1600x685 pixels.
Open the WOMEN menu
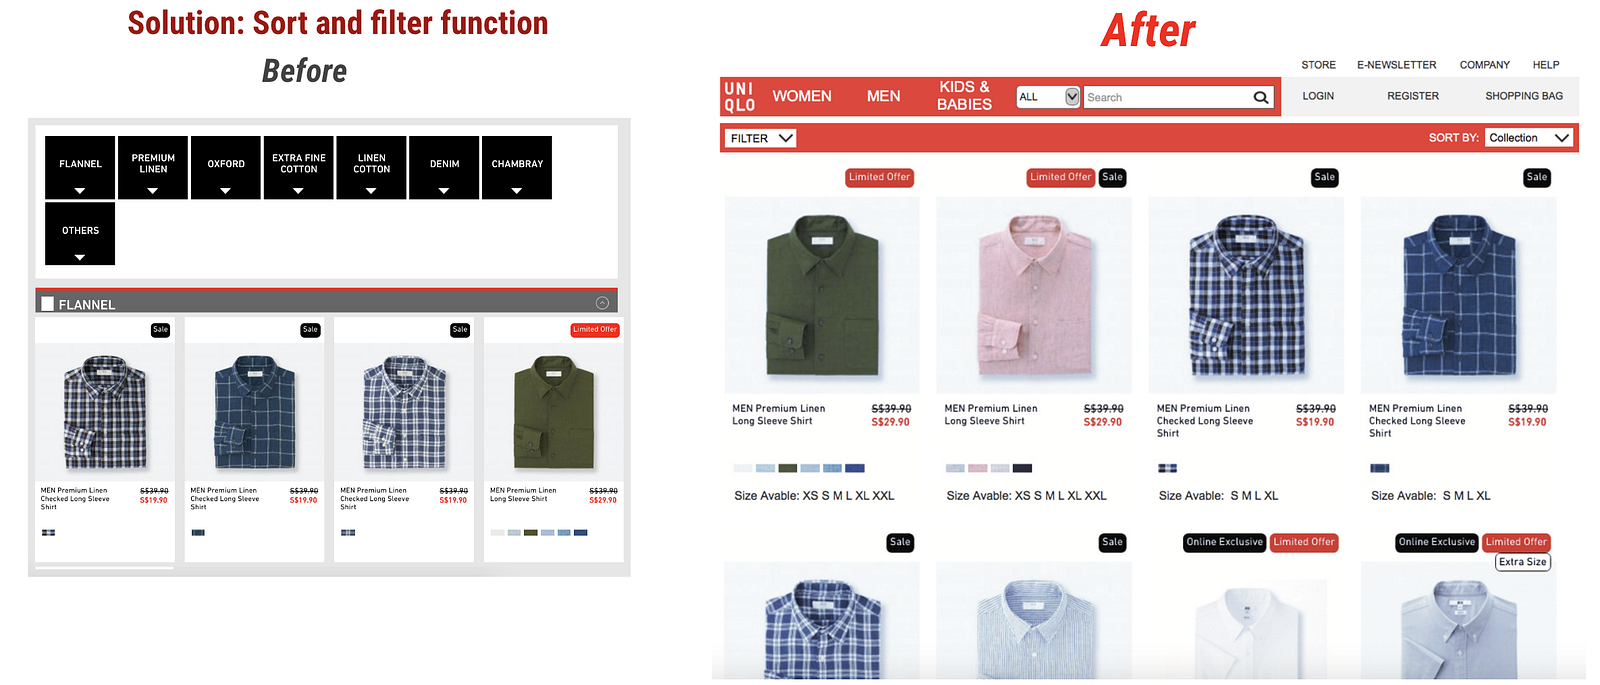point(802,96)
